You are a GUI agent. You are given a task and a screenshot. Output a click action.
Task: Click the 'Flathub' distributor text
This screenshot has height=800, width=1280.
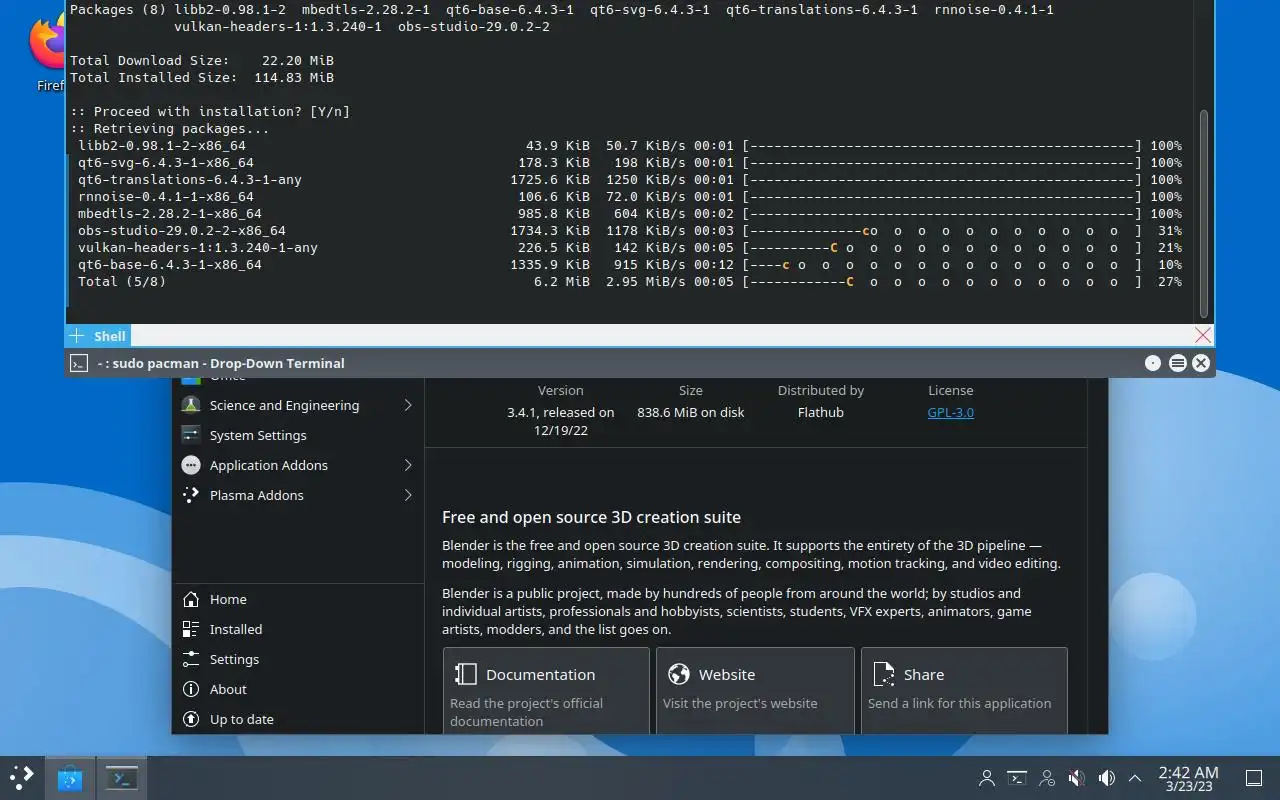[x=821, y=412]
